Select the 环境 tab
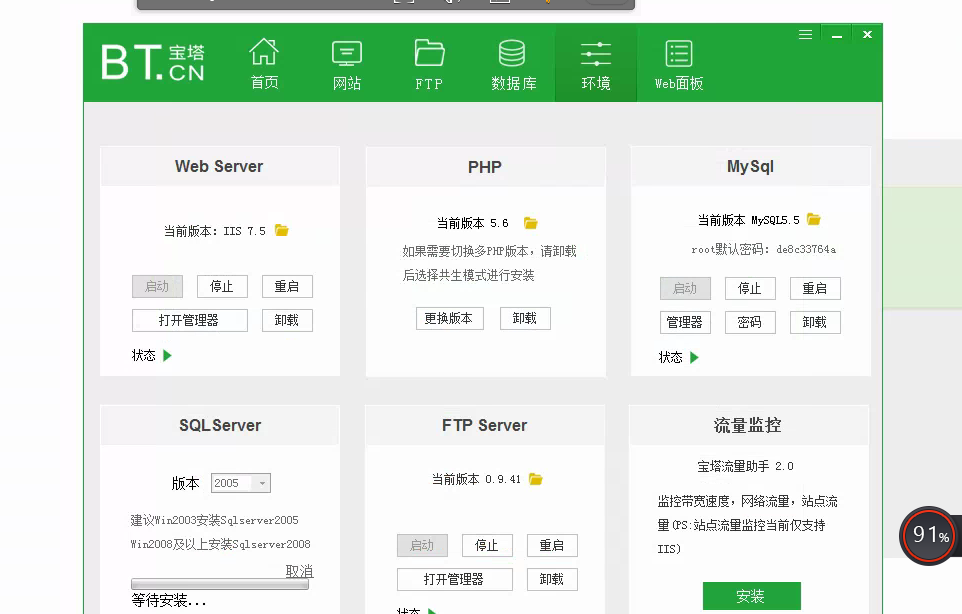This screenshot has width=962, height=614. pyautogui.click(x=596, y=64)
